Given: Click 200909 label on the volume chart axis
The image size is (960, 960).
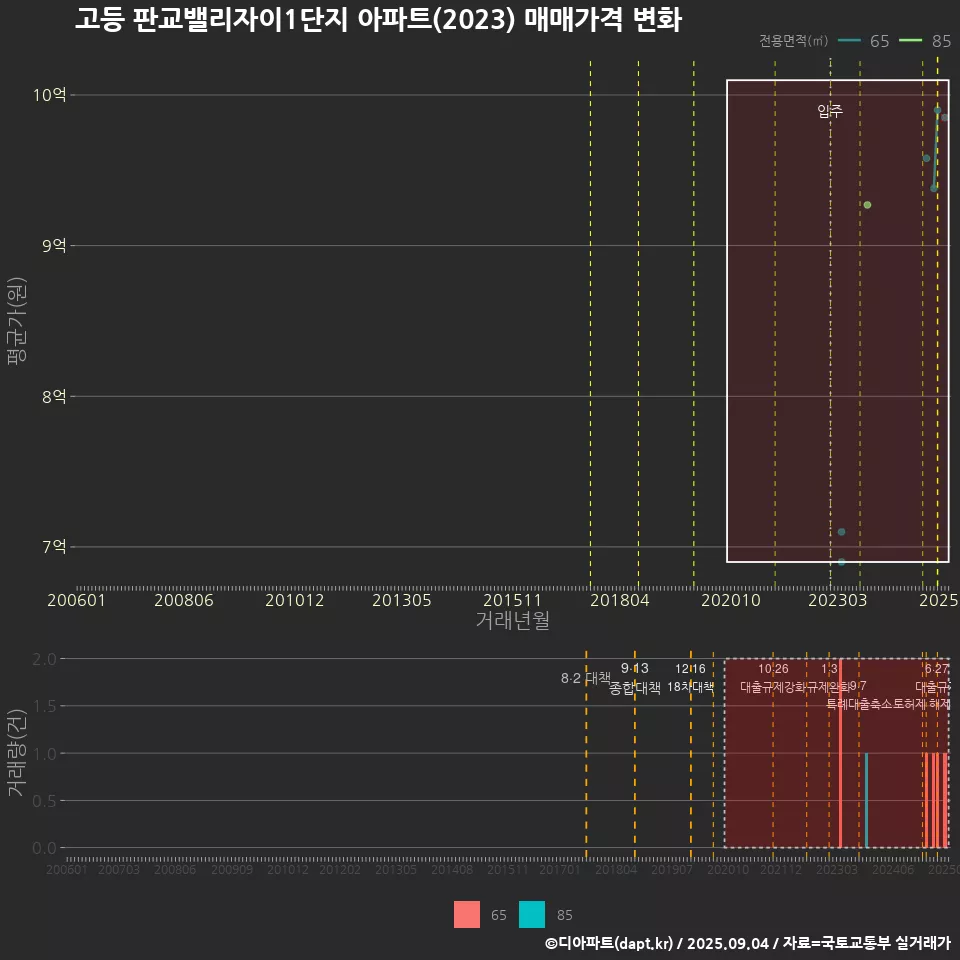Looking at the screenshot, I should tap(231, 869).
